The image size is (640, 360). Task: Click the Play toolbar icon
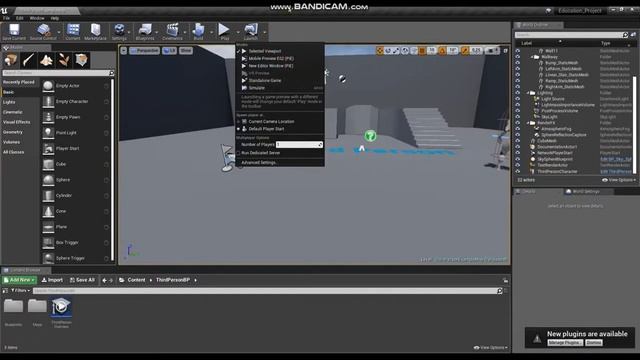click(x=224, y=31)
